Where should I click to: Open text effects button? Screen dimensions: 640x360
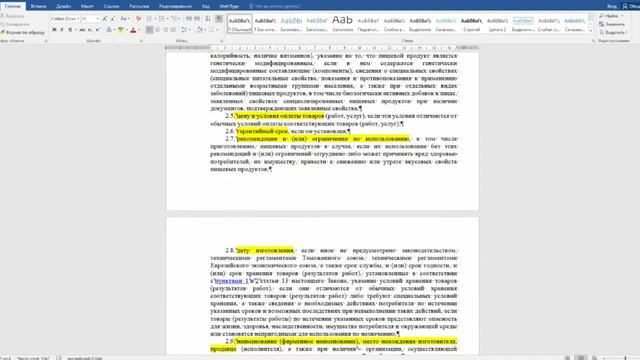[109, 30]
